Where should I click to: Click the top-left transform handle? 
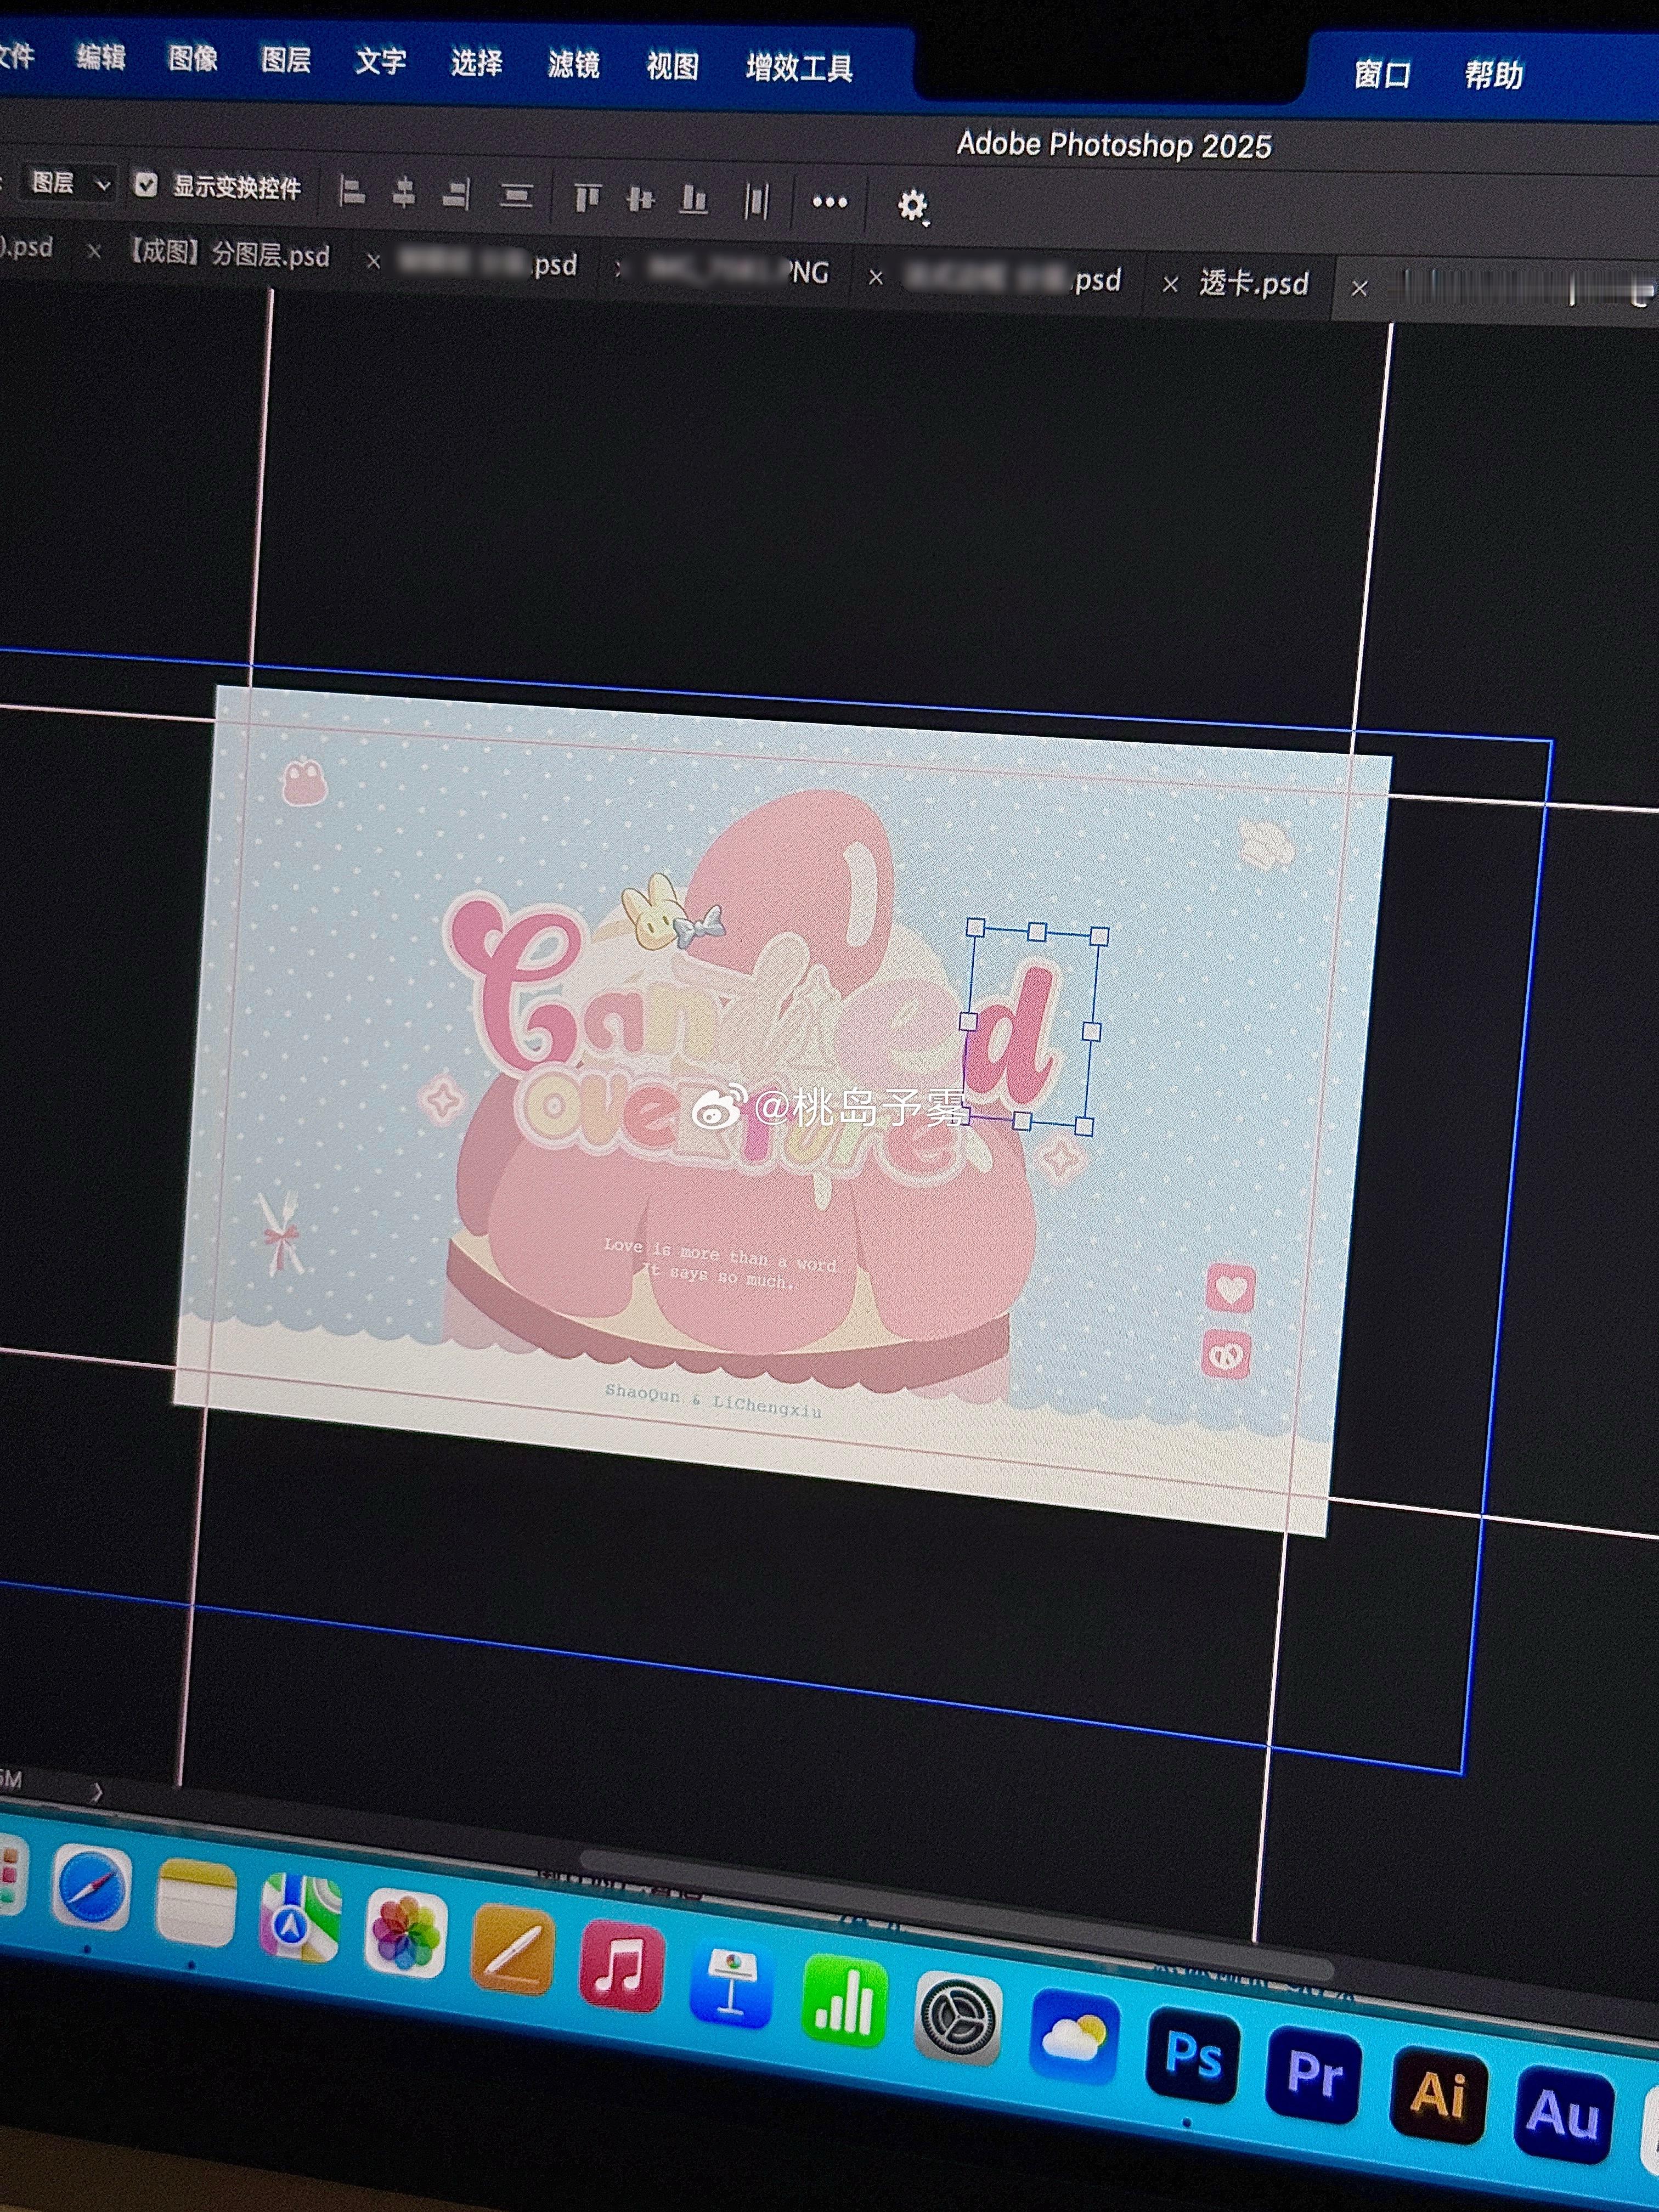977,928
